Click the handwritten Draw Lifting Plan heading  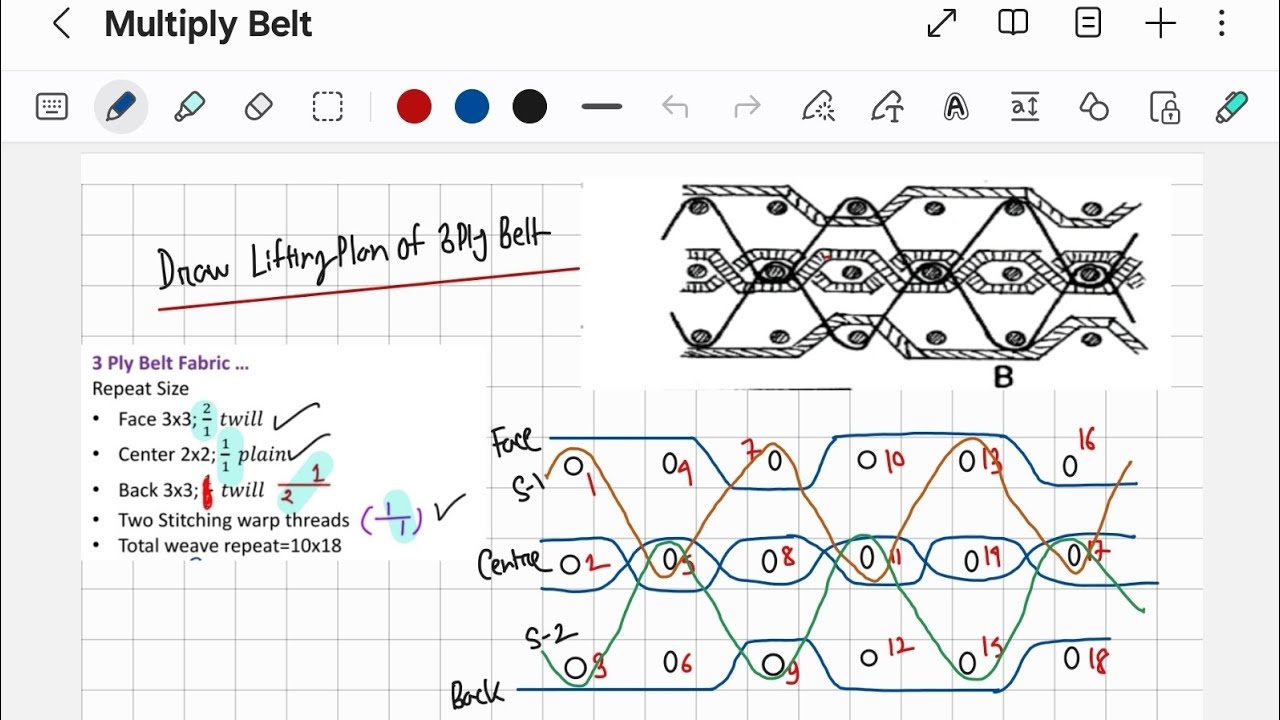point(355,255)
